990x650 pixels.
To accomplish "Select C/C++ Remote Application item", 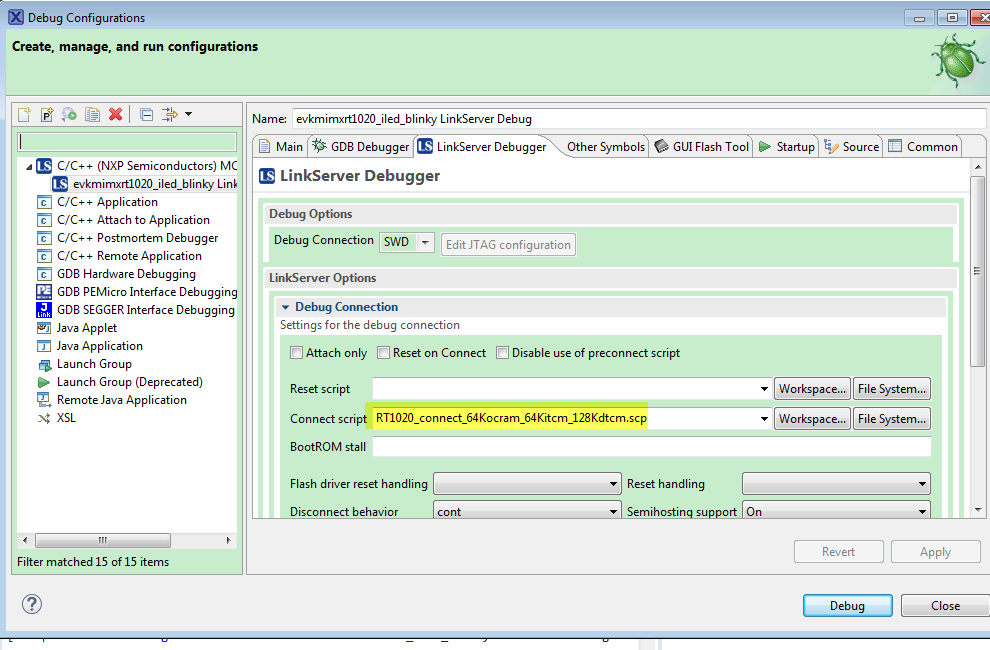I will (x=129, y=256).
